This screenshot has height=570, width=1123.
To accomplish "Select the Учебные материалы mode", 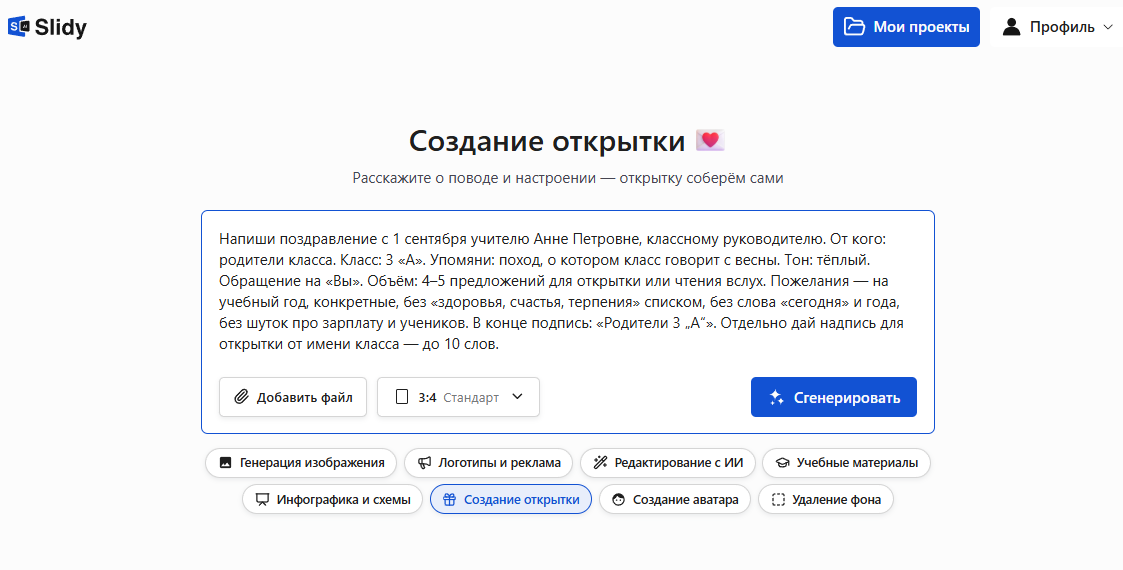I will 847,463.
